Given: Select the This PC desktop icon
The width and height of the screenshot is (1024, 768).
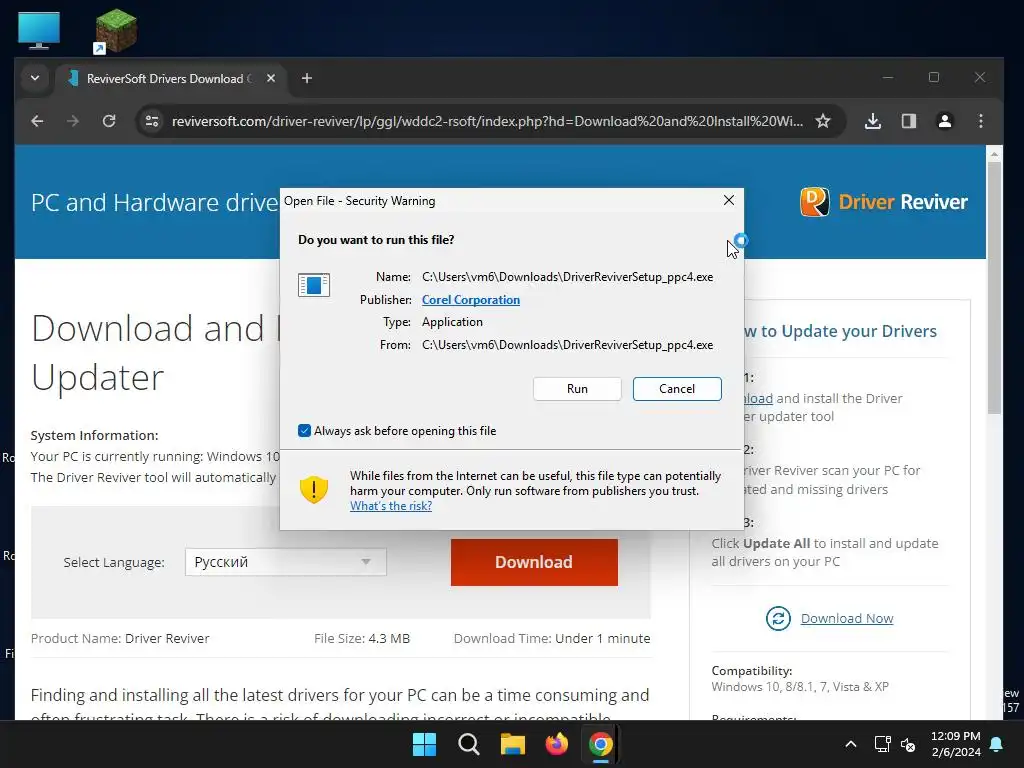Looking at the screenshot, I should [x=39, y=30].
